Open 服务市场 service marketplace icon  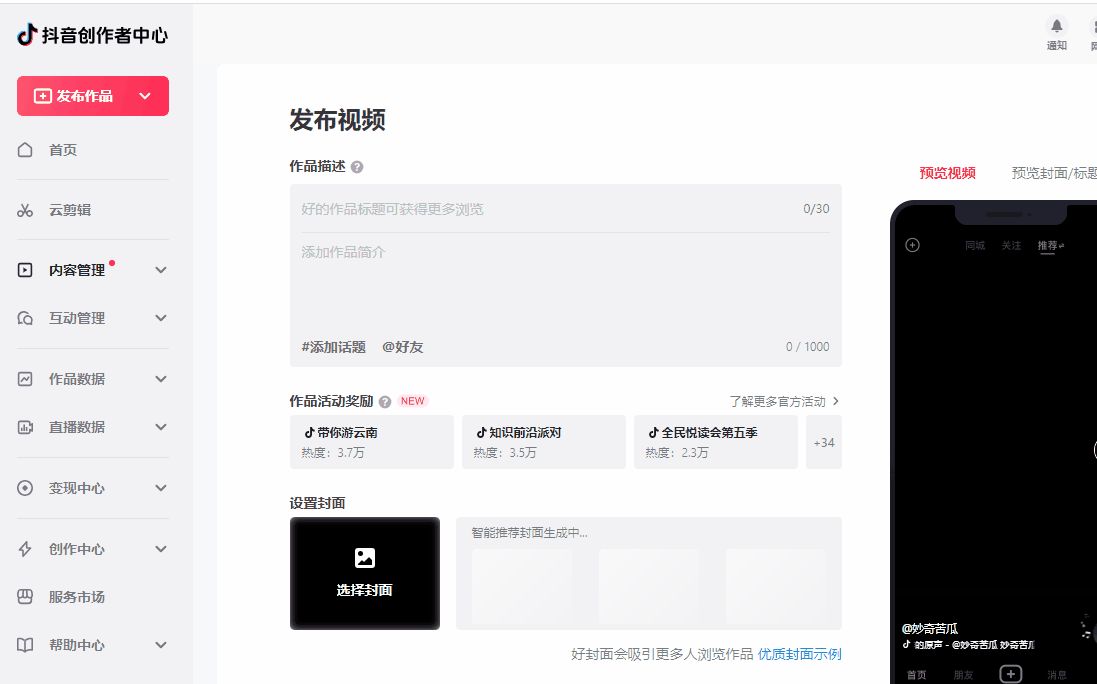23,596
